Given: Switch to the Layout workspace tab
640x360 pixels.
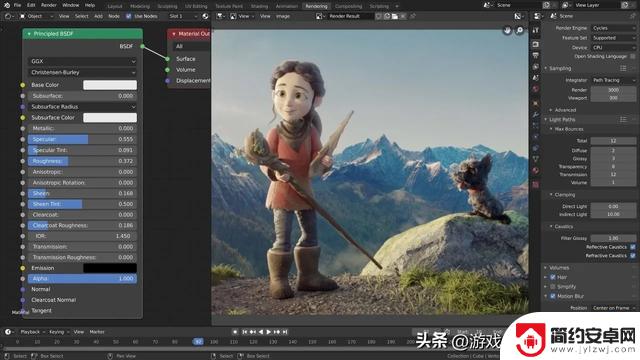Looking at the screenshot, I should coord(115,6).
